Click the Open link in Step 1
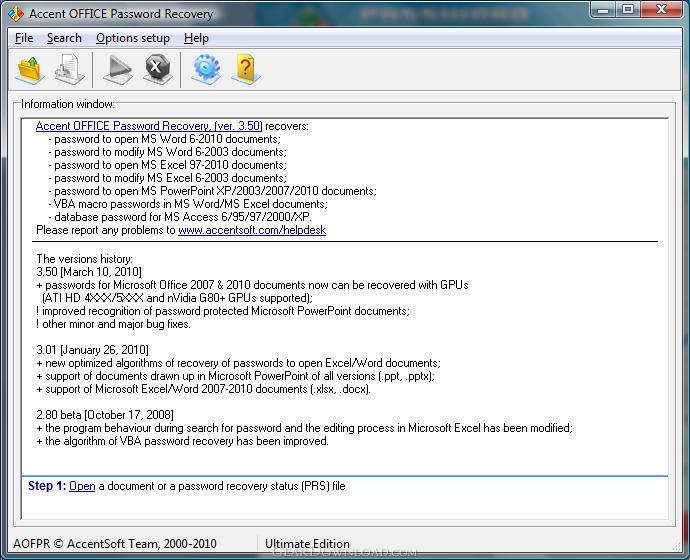Viewport: 690px width, 560px height. pyautogui.click(x=82, y=486)
